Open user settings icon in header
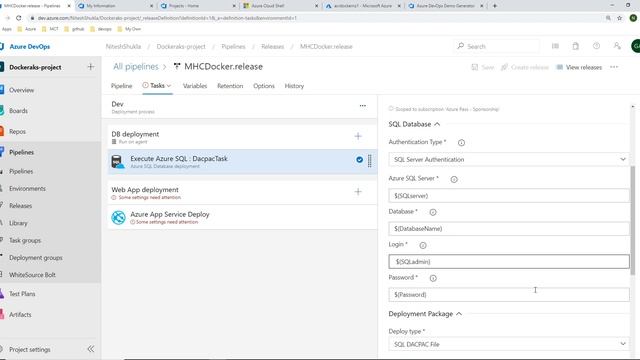 [x=617, y=46]
